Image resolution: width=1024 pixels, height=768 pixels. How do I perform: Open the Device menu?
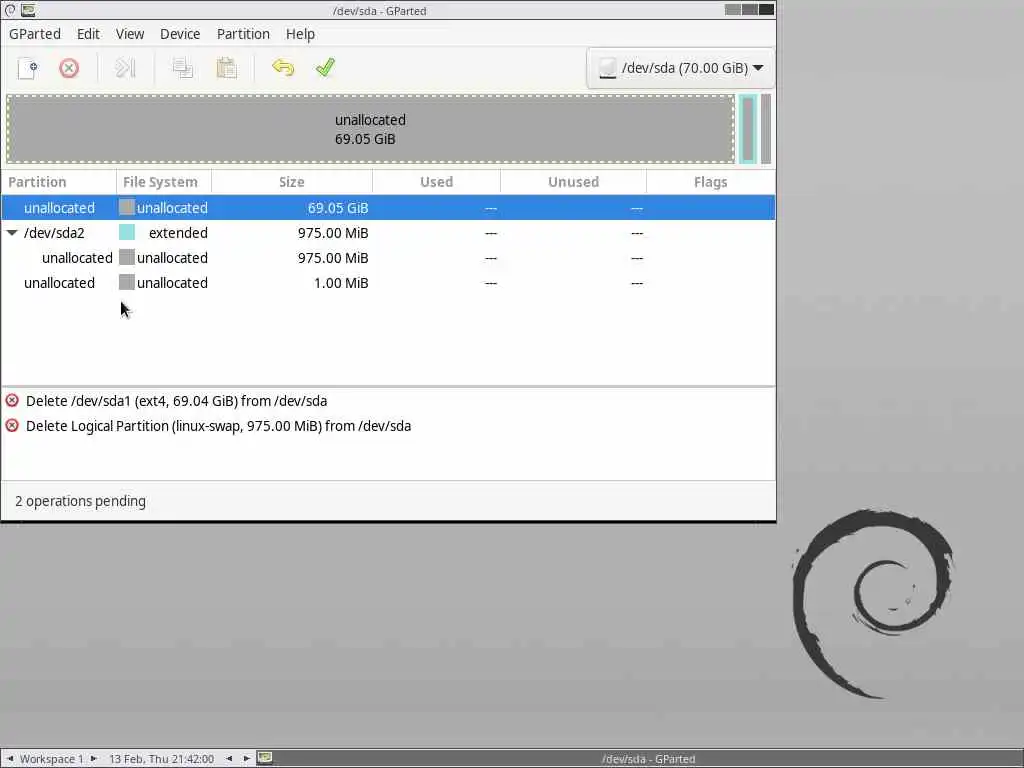[180, 34]
